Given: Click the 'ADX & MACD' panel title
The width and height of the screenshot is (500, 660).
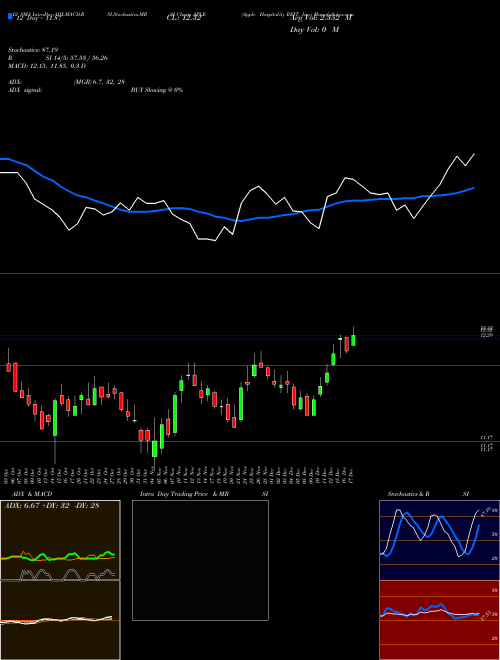Looking at the screenshot, I should (32, 494).
